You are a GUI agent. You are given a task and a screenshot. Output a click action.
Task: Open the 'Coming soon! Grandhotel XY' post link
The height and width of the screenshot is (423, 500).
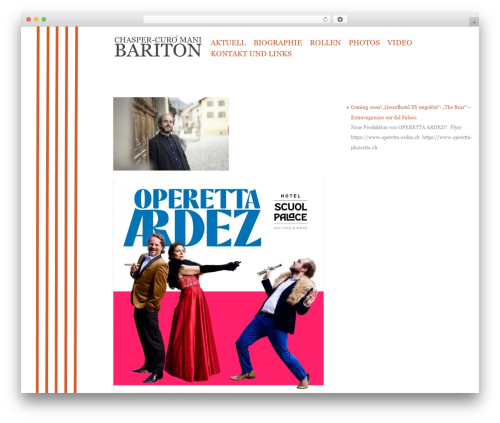pyautogui.click(x=410, y=112)
